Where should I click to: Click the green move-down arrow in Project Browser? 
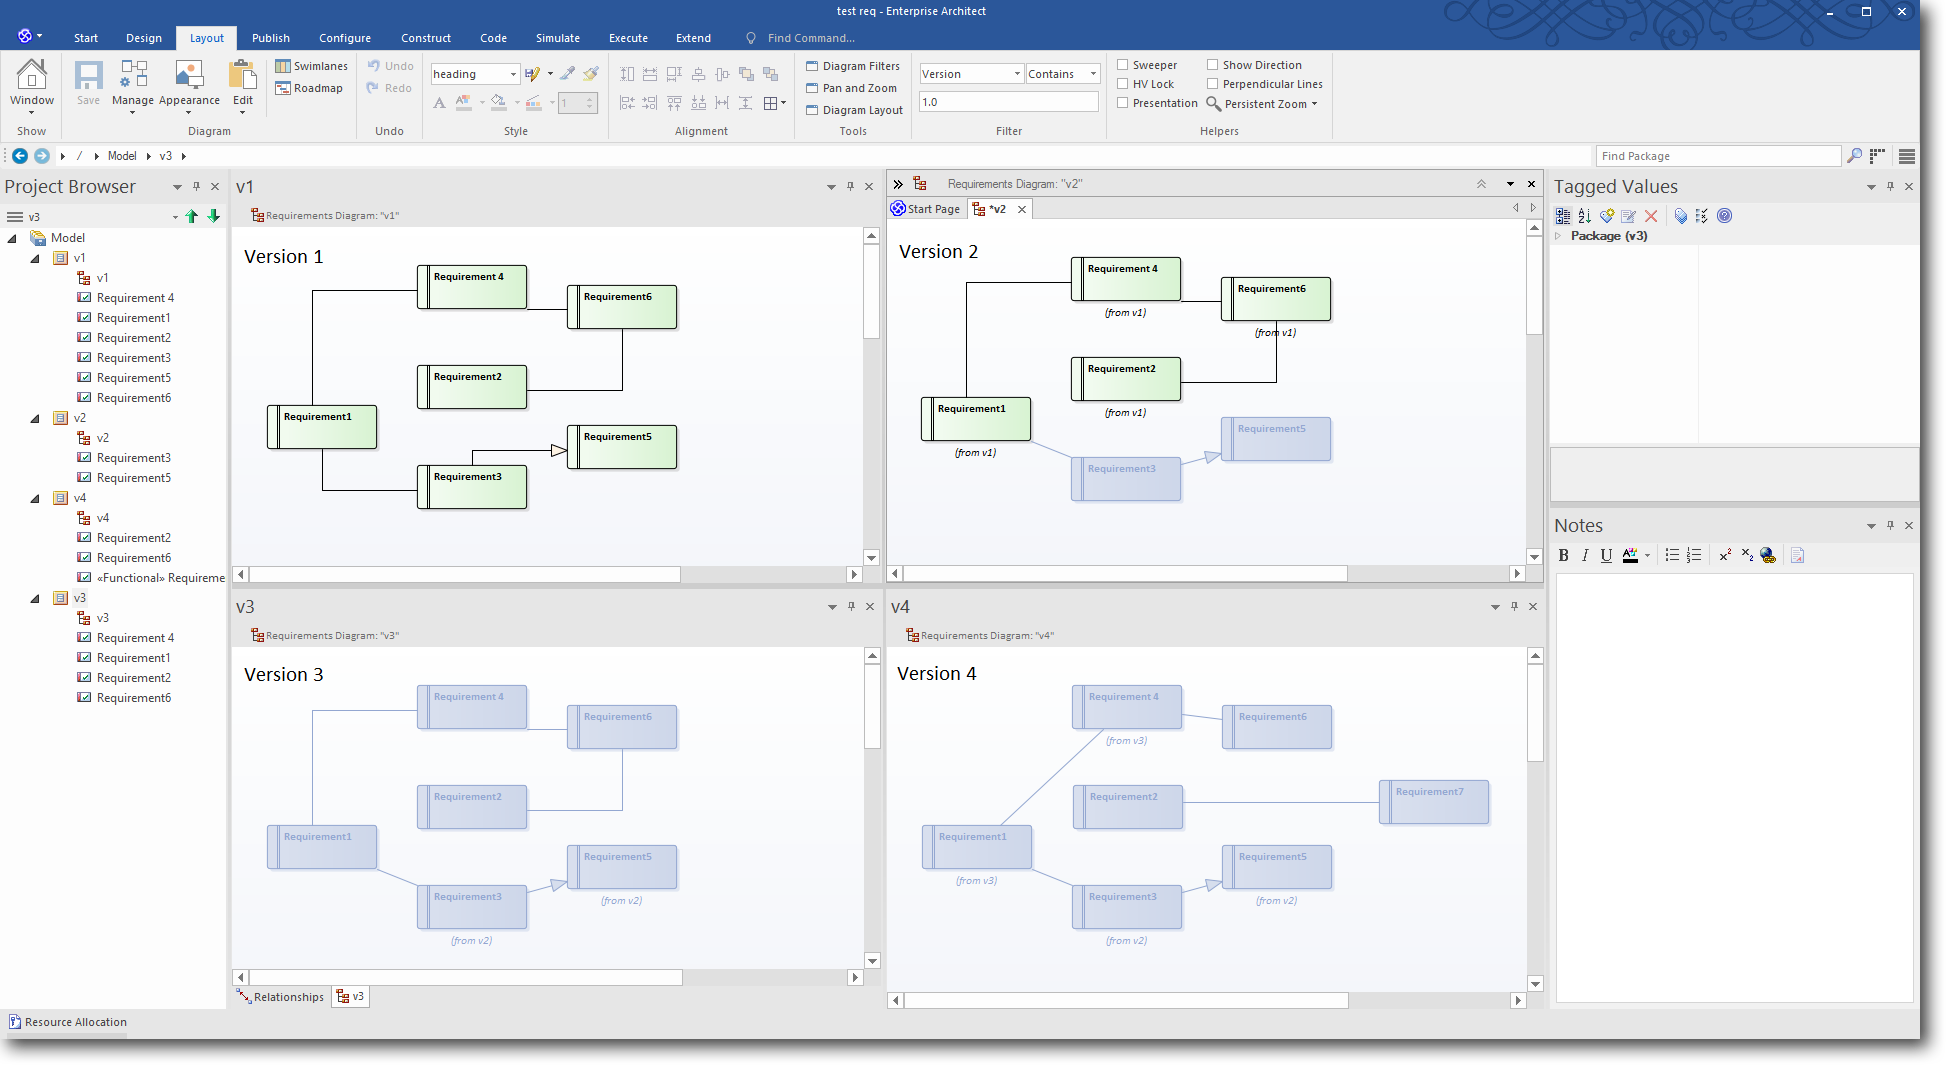[214, 217]
